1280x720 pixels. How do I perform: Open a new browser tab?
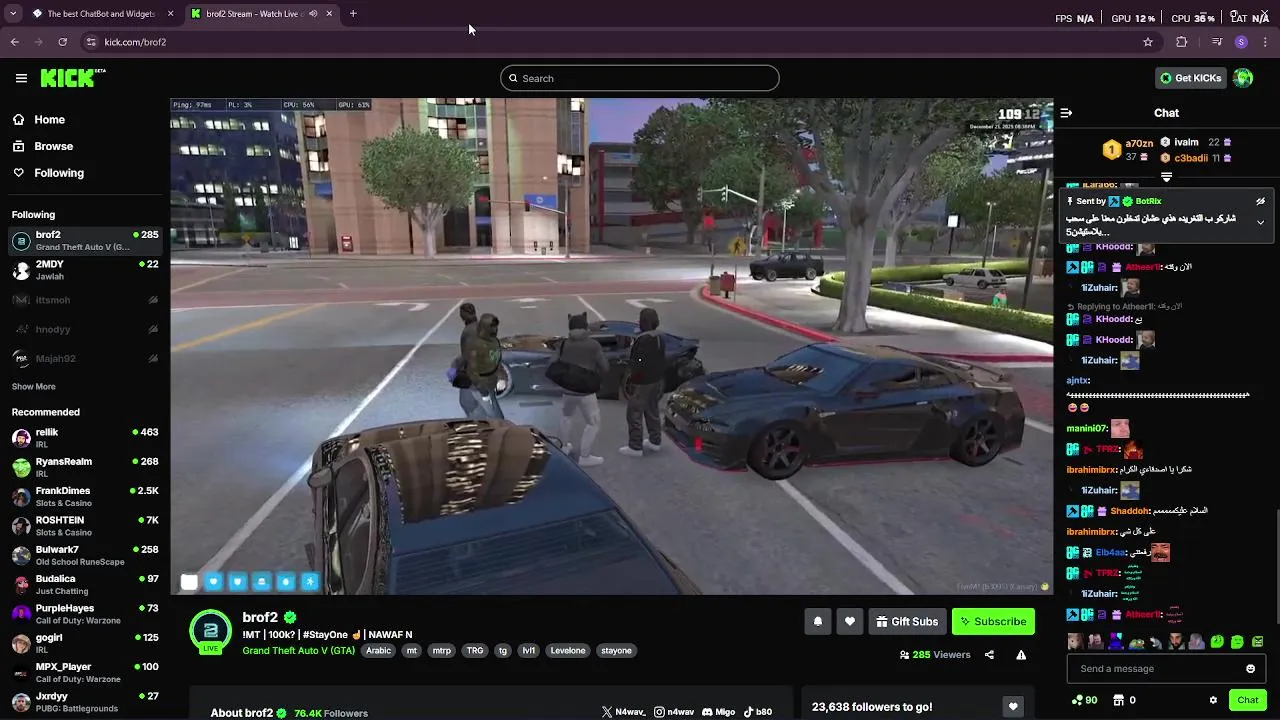[353, 14]
